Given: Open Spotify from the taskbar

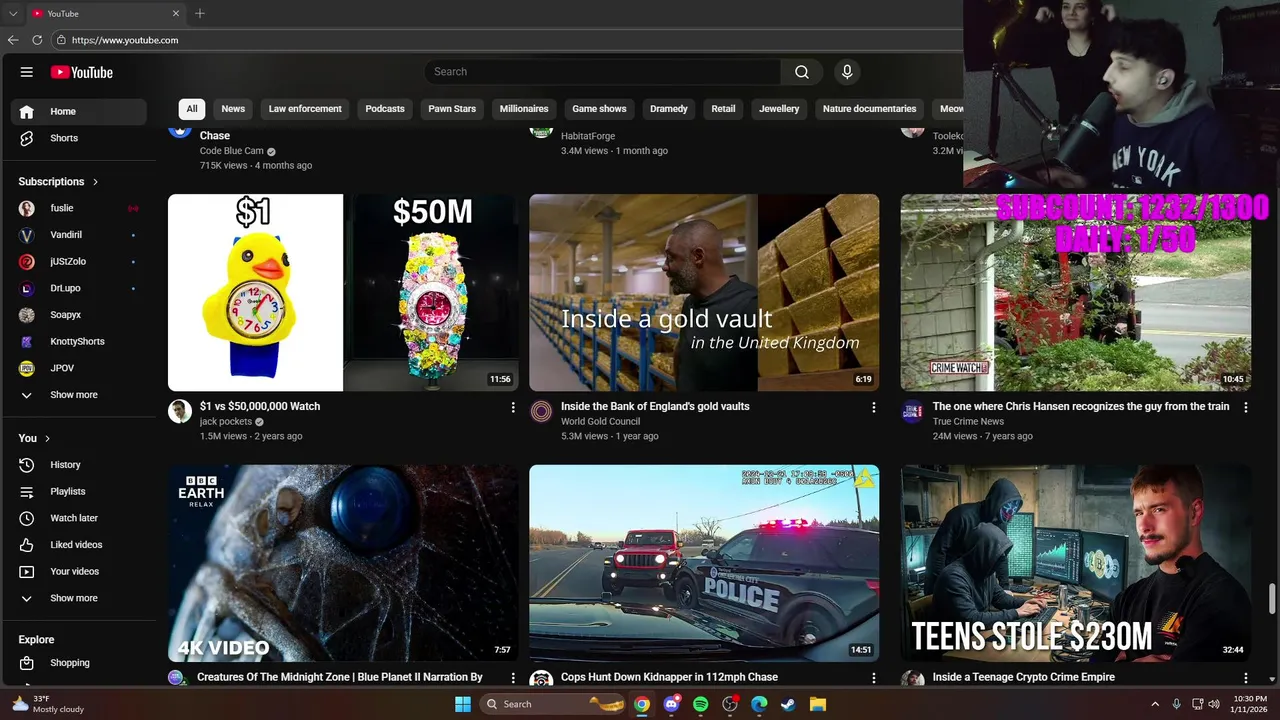Looking at the screenshot, I should point(700,704).
